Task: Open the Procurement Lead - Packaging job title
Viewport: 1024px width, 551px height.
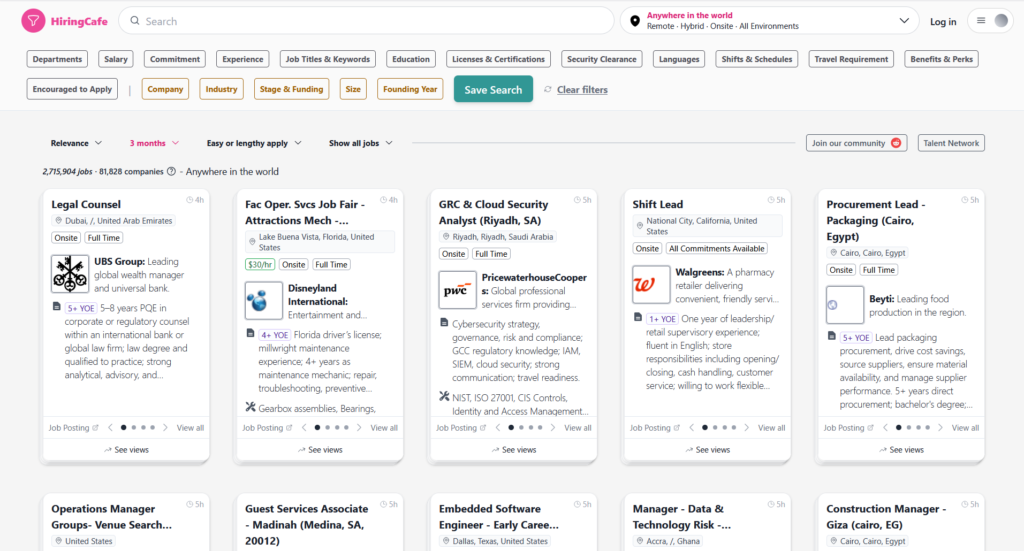Action: 876,220
